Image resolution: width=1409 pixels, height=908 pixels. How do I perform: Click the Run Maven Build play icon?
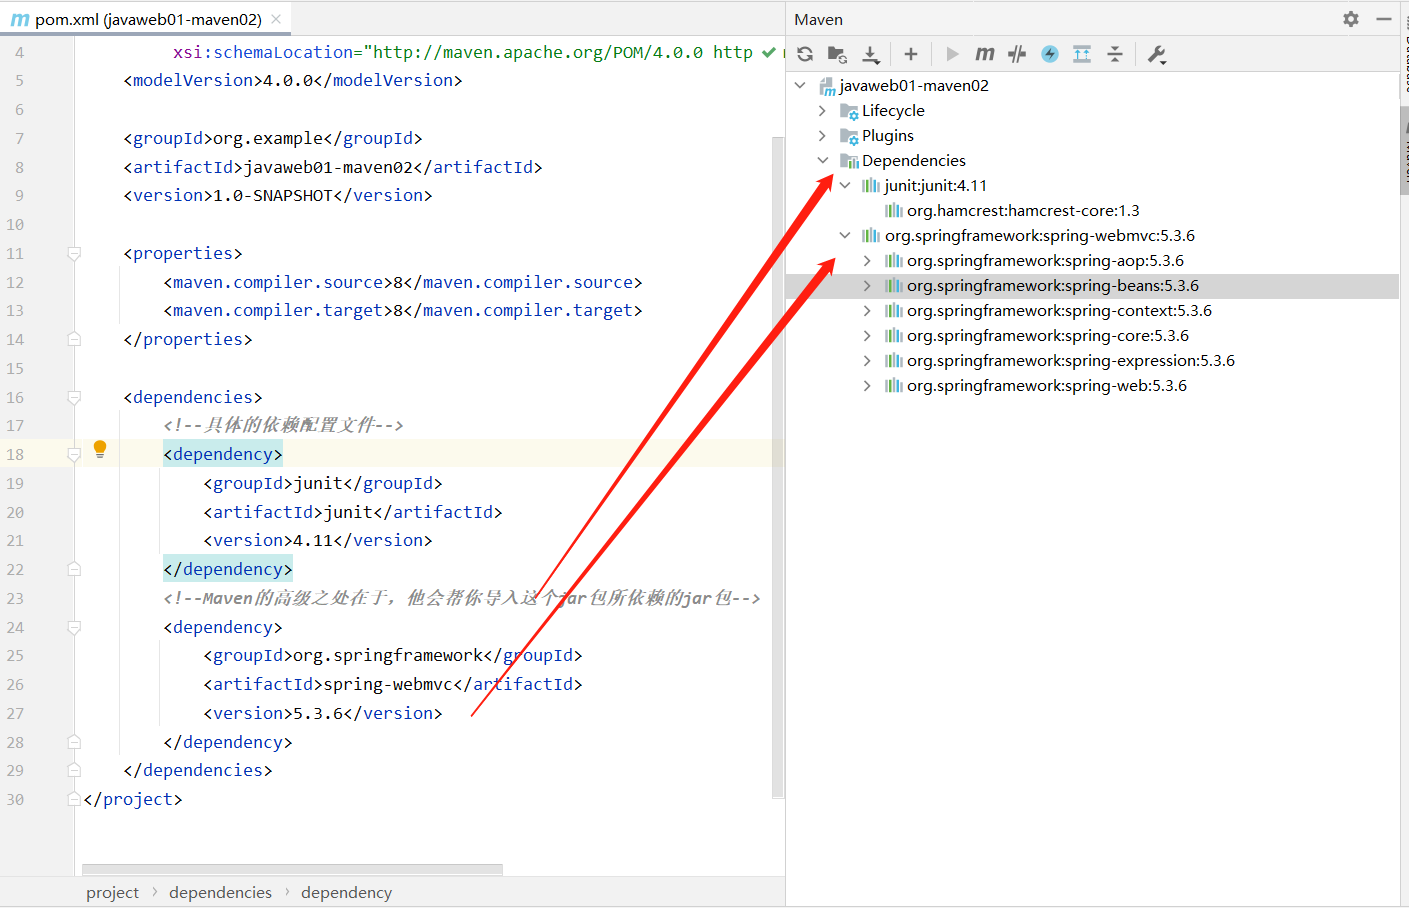click(x=952, y=54)
